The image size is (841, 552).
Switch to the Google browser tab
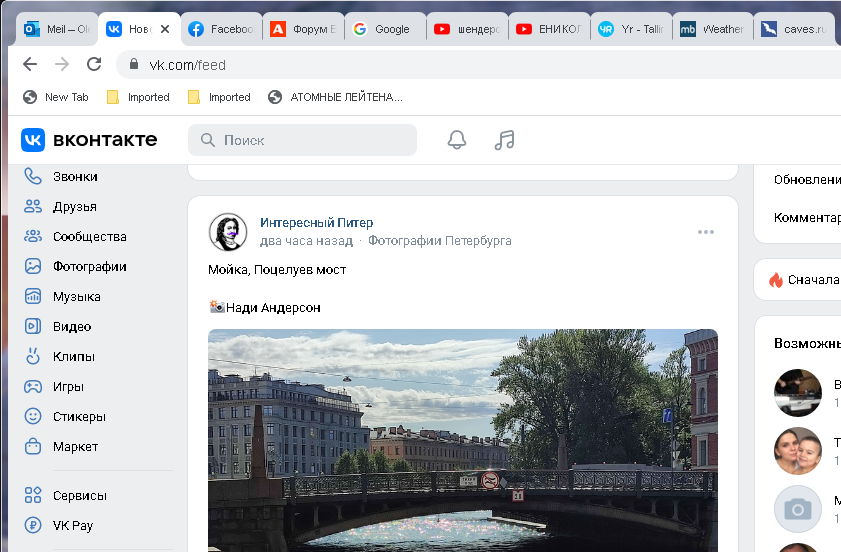385,29
